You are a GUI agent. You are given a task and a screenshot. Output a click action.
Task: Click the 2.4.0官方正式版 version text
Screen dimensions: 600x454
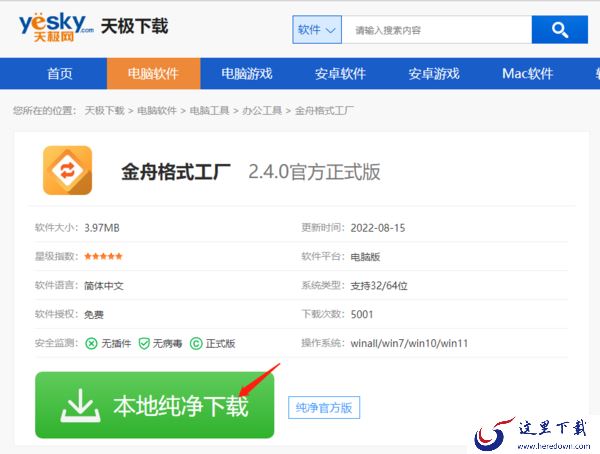tap(314, 171)
